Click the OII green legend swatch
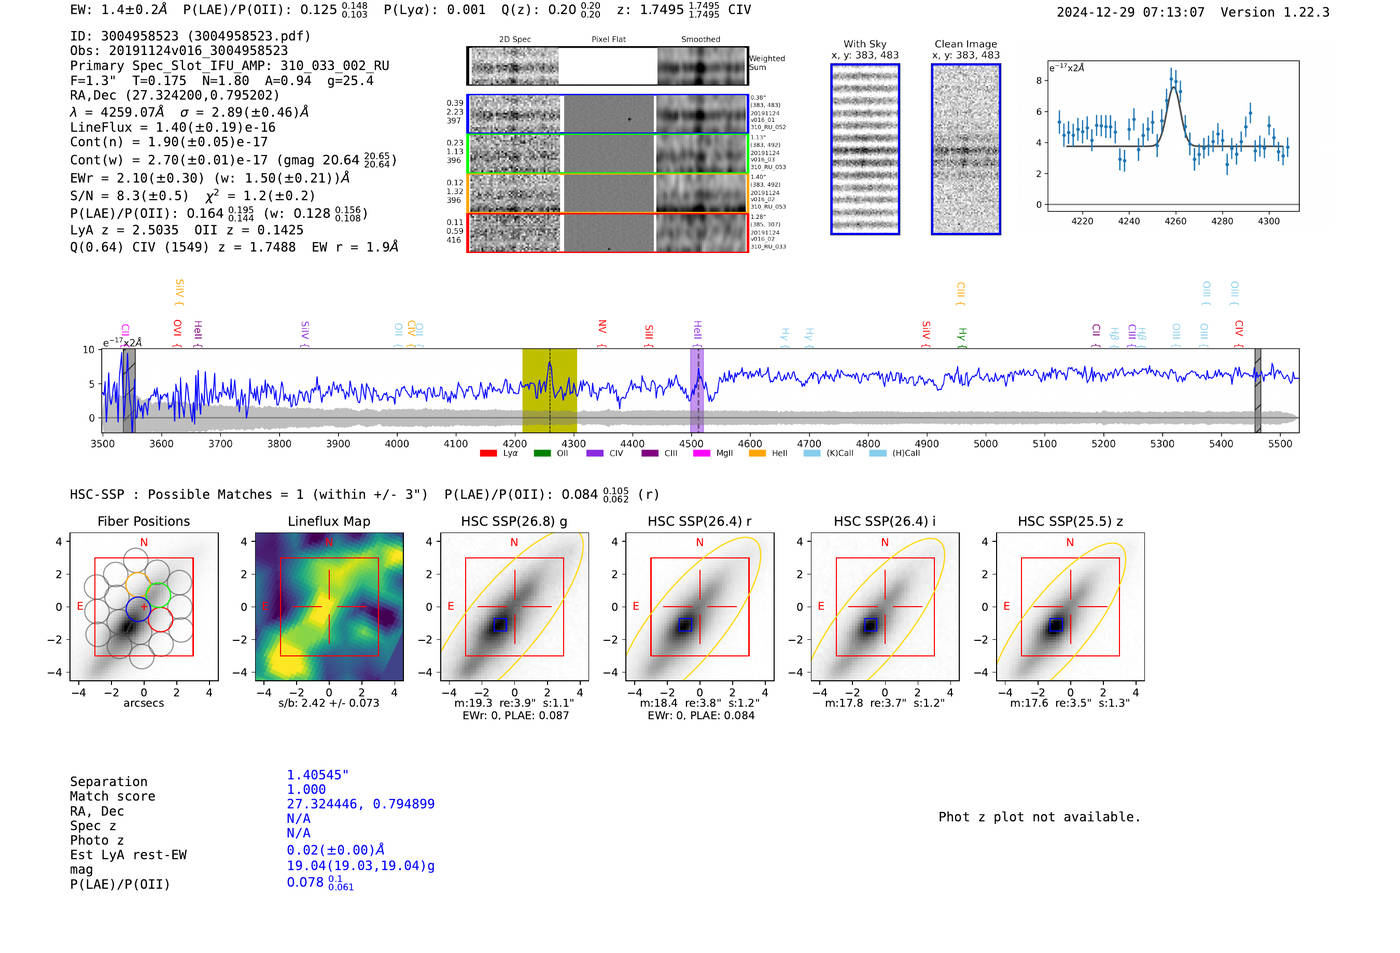The height and width of the screenshot is (953, 1400). pos(542,453)
